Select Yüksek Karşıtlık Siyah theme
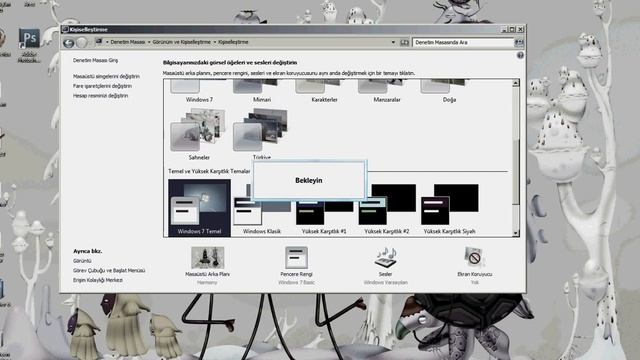Screen dimensions: 640x360 click(x=449, y=209)
